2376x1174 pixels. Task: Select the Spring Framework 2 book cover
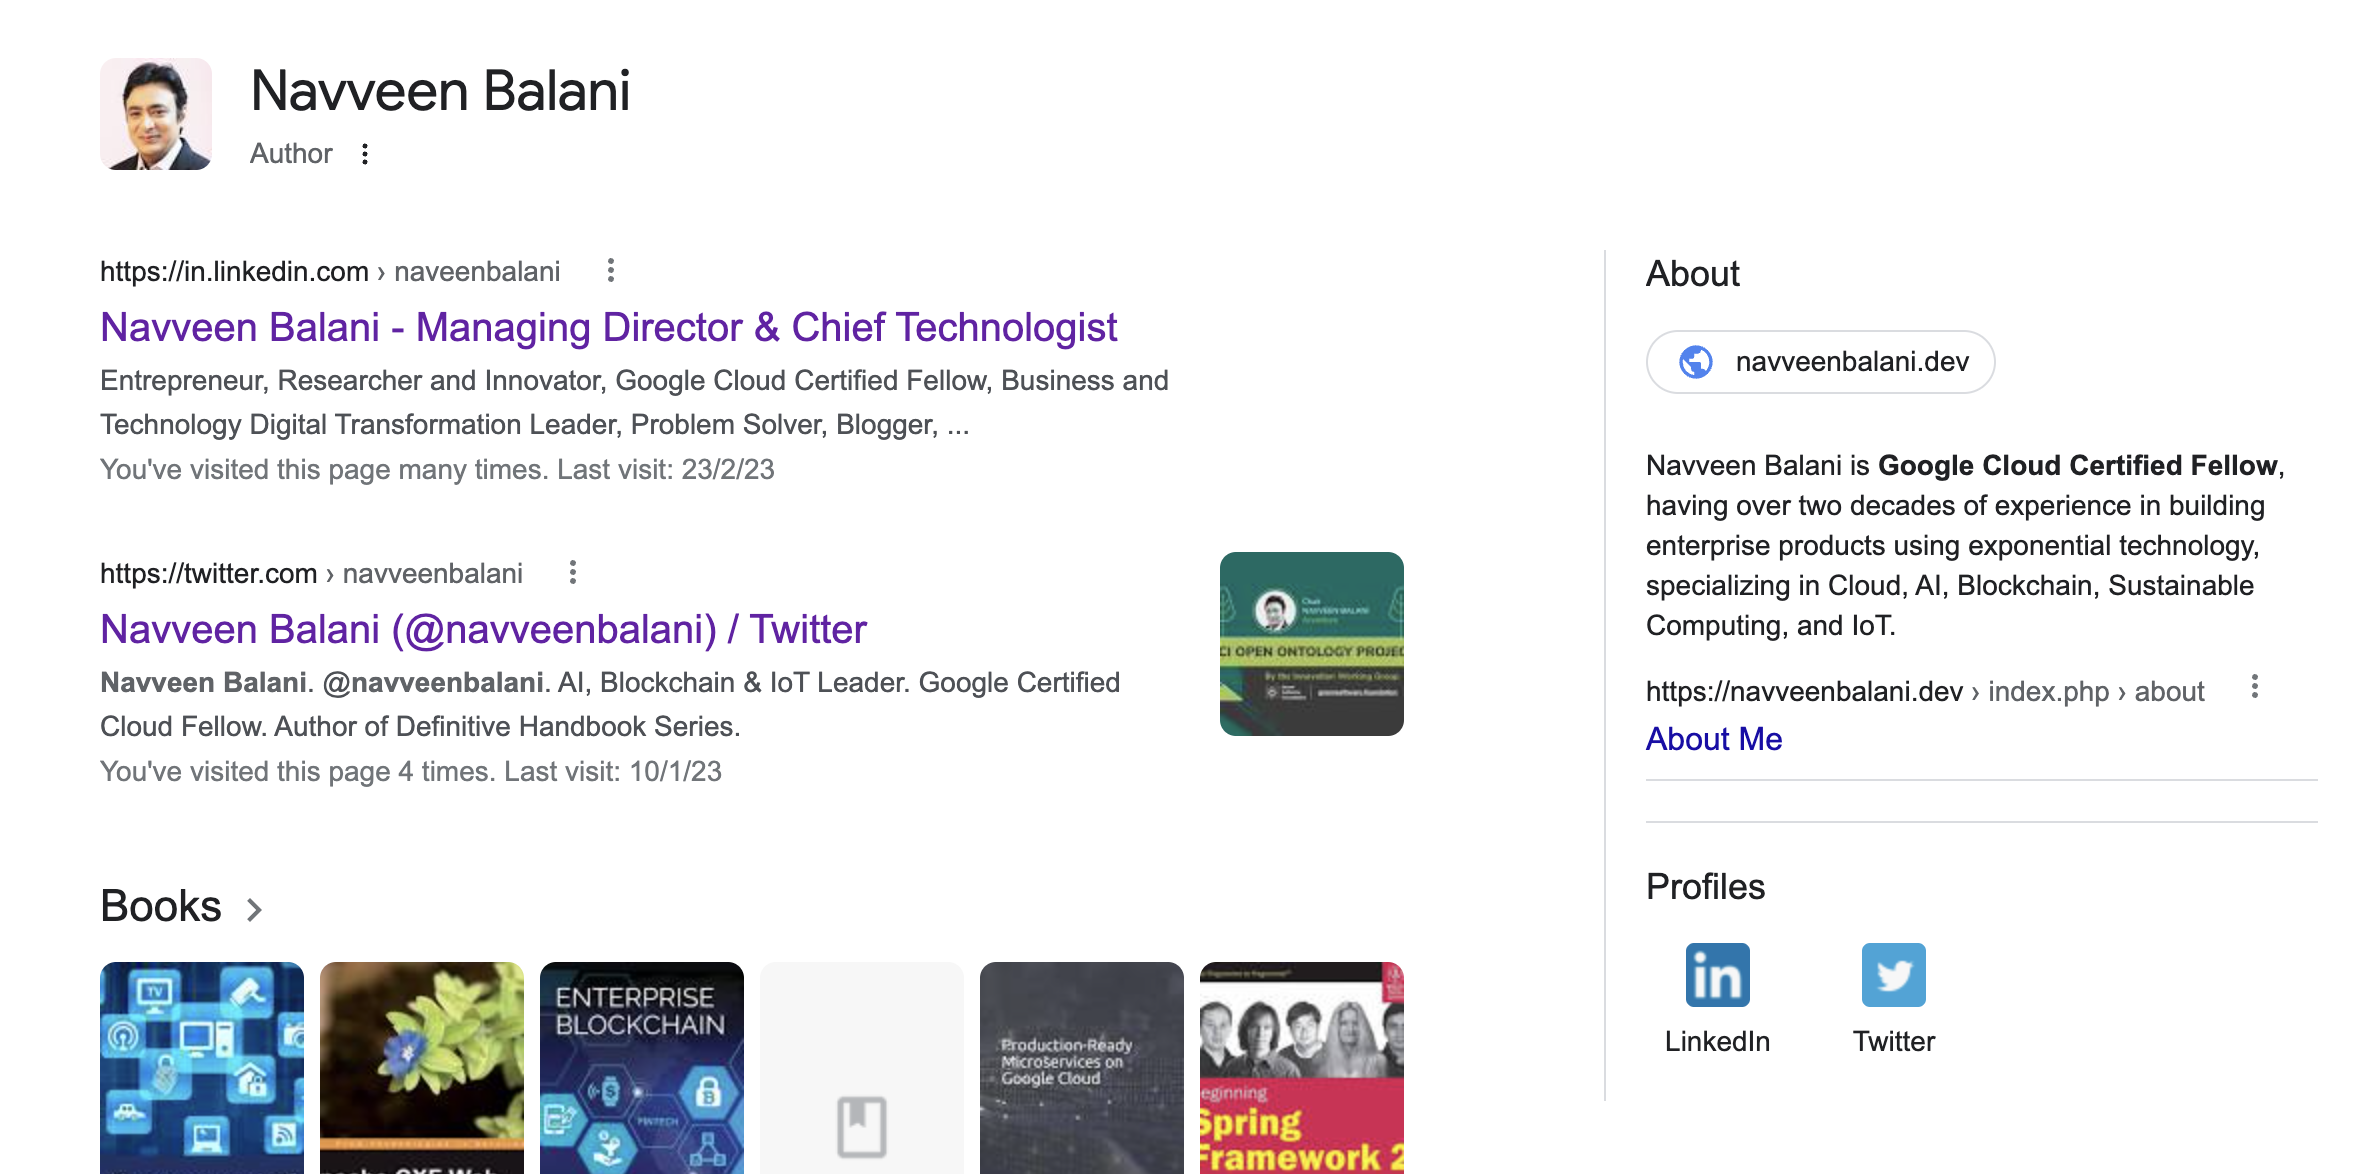coord(1301,1068)
